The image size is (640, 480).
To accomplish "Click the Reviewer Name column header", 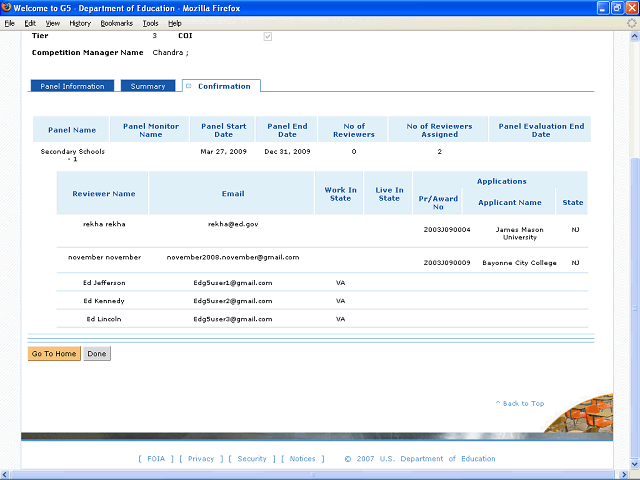I will click(103, 193).
